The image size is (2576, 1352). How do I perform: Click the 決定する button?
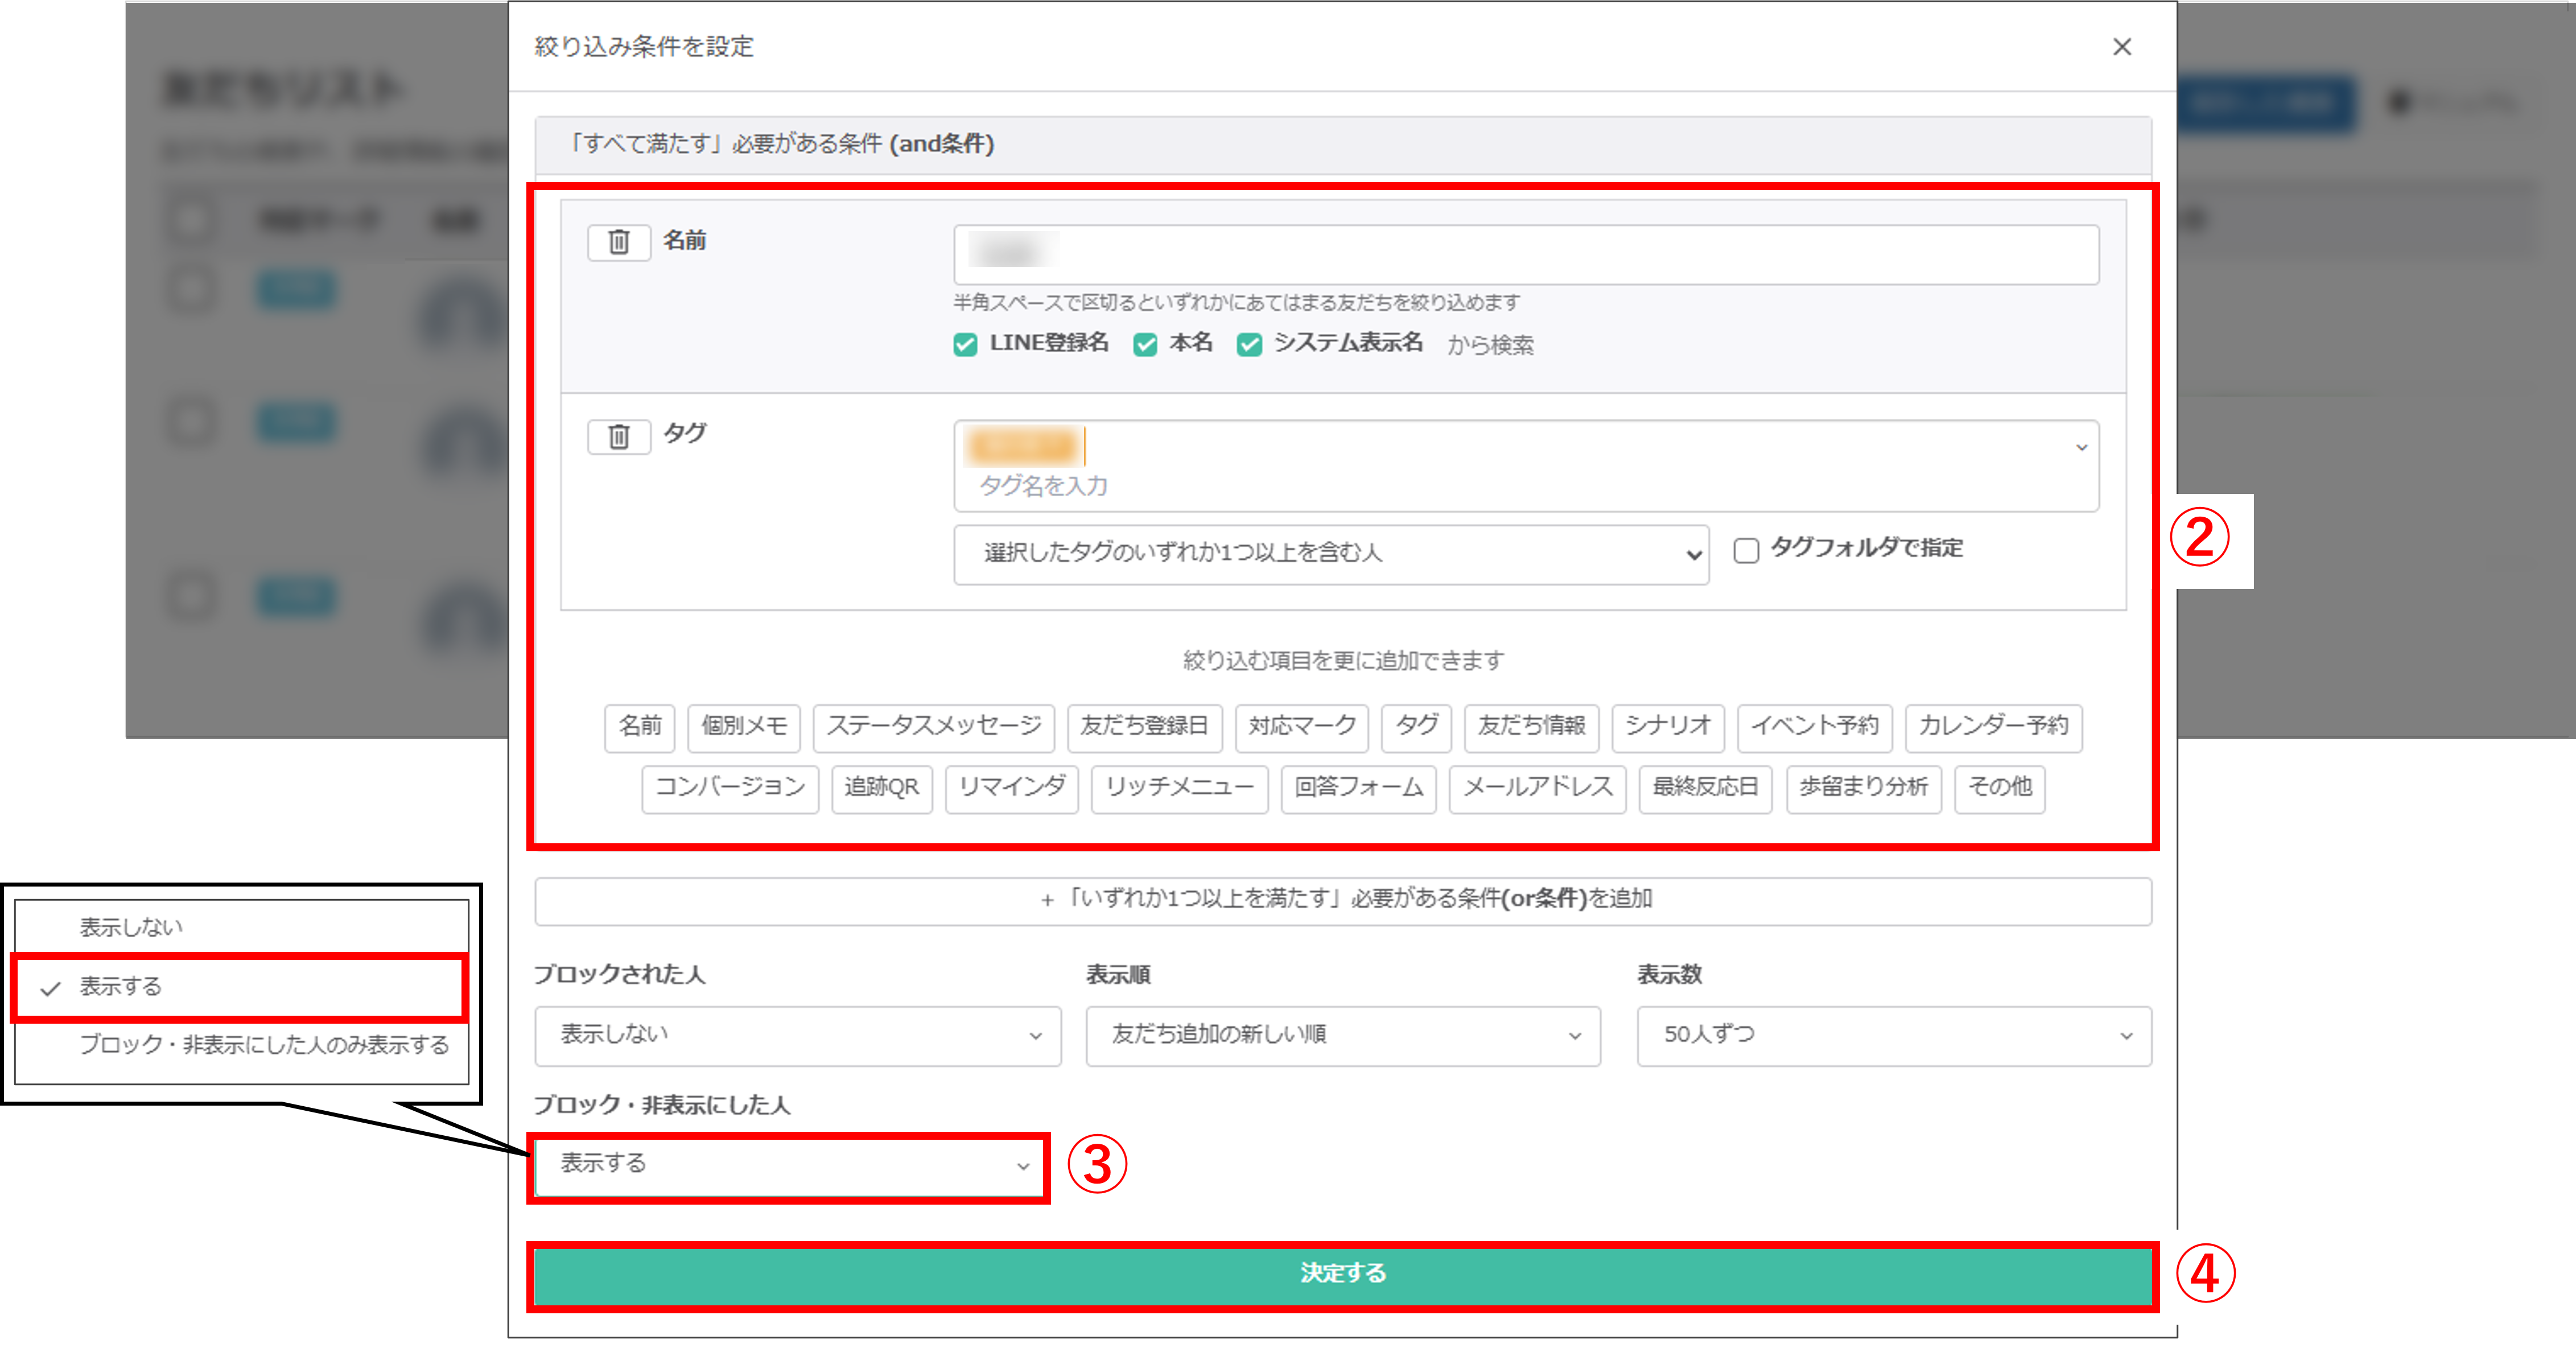pyautogui.click(x=1342, y=1274)
